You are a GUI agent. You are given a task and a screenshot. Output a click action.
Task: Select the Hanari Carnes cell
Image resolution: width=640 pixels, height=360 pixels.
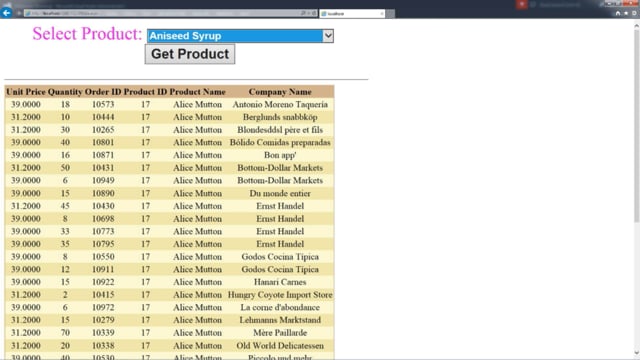[x=280, y=282]
